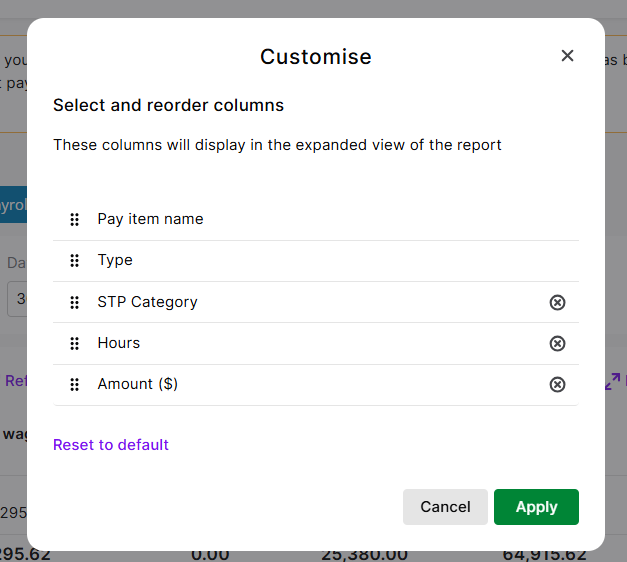Click the drag handle beside Type
The width and height of the screenshot is (627, 562).
[74, 261]
